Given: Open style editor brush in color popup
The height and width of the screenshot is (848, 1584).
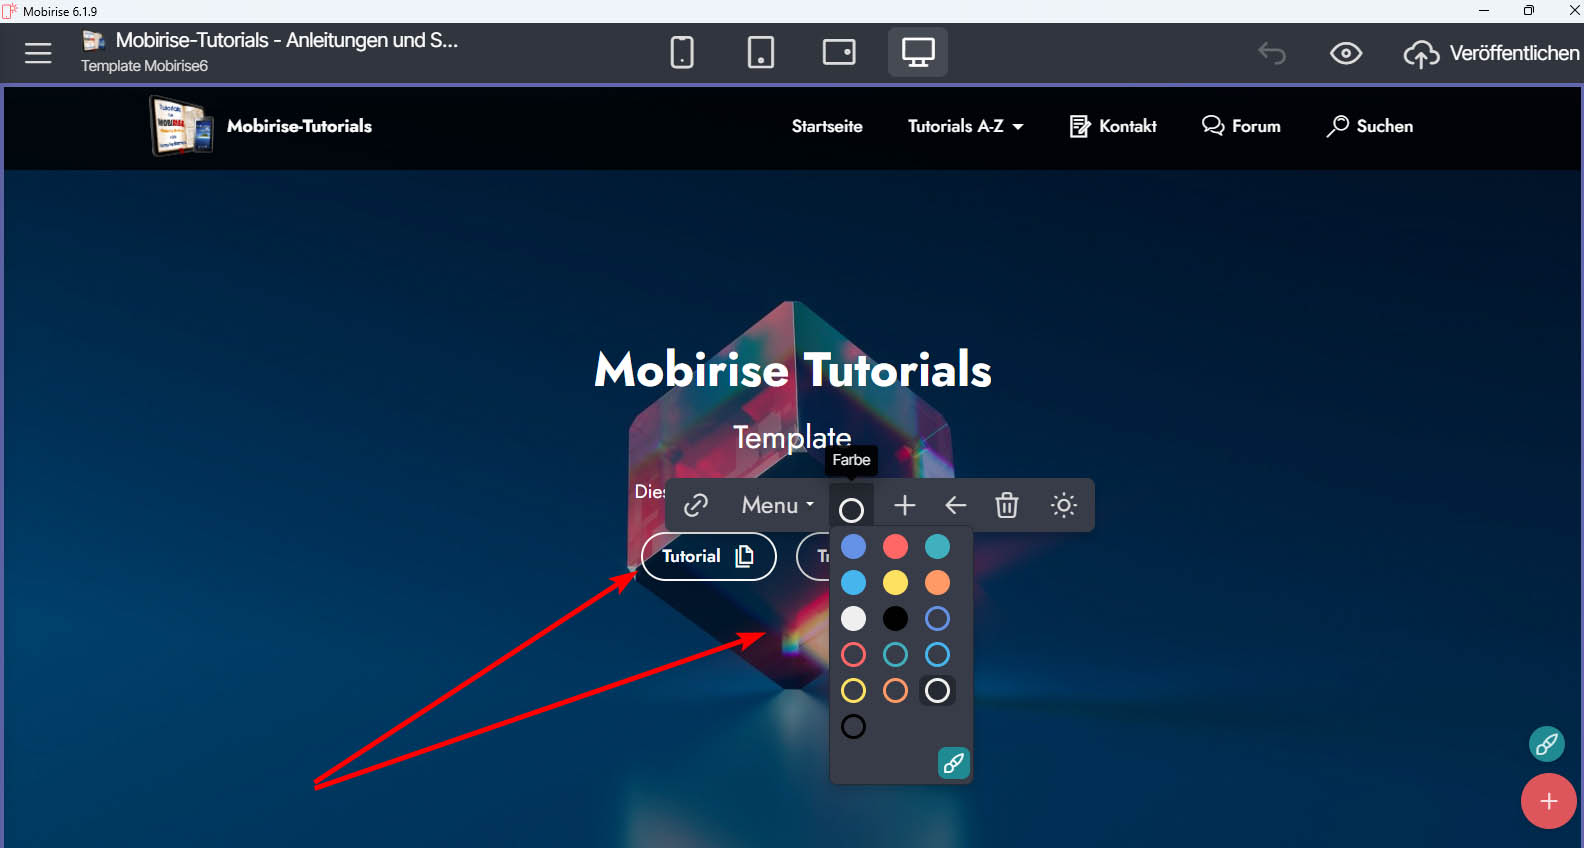Looking at the screenshot, I should coord(954,763).
